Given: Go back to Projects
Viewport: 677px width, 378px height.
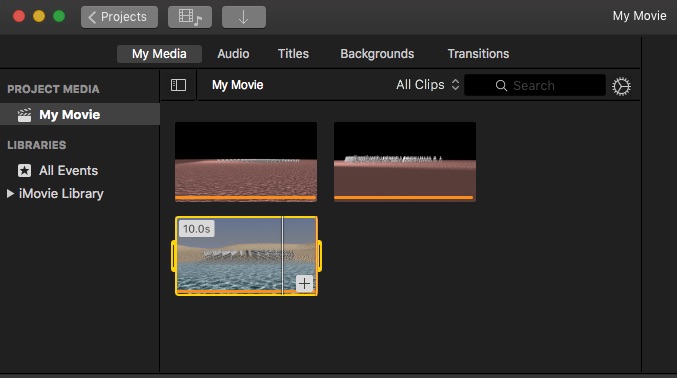Looking at the screenshot, I should (x=119, y=17).
